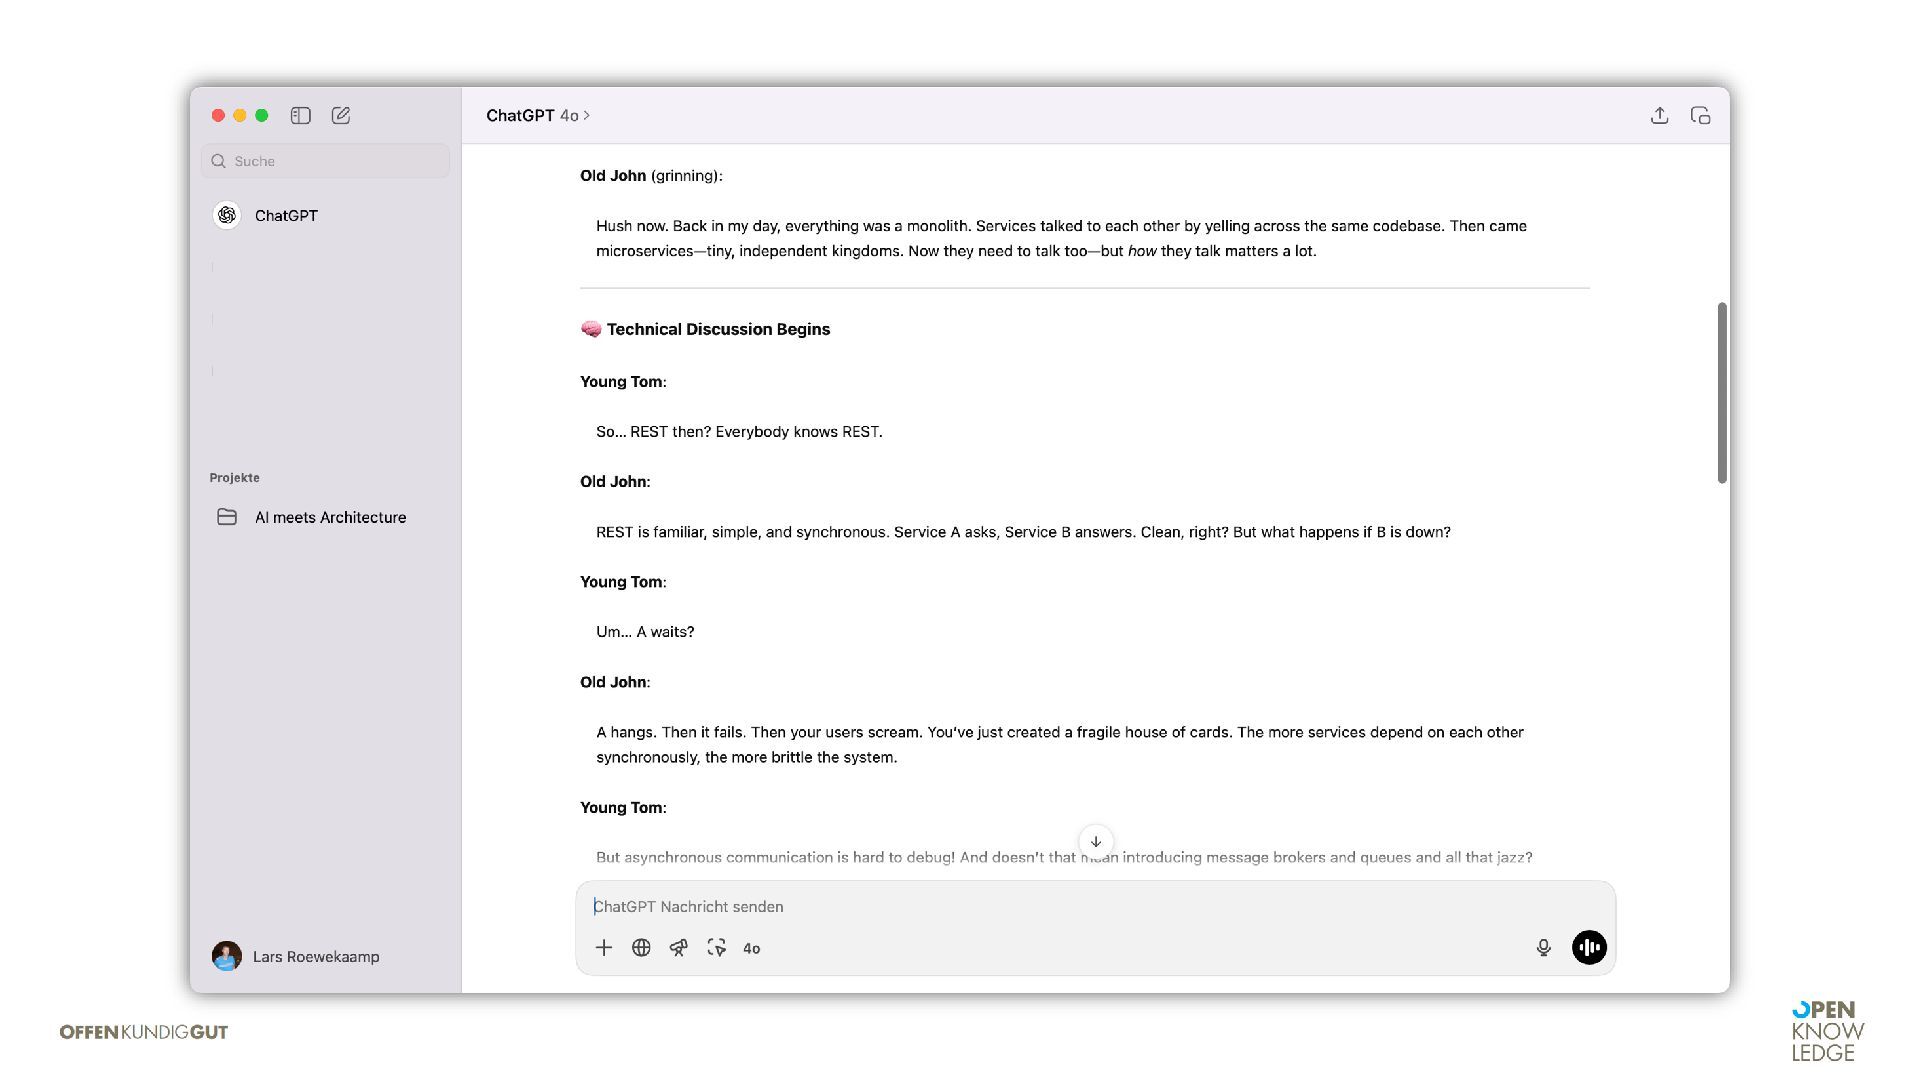This screenshot has height=1080, width=1920.
Task: Select ChatGPT in the sidebar
Action: click(285, 216)
